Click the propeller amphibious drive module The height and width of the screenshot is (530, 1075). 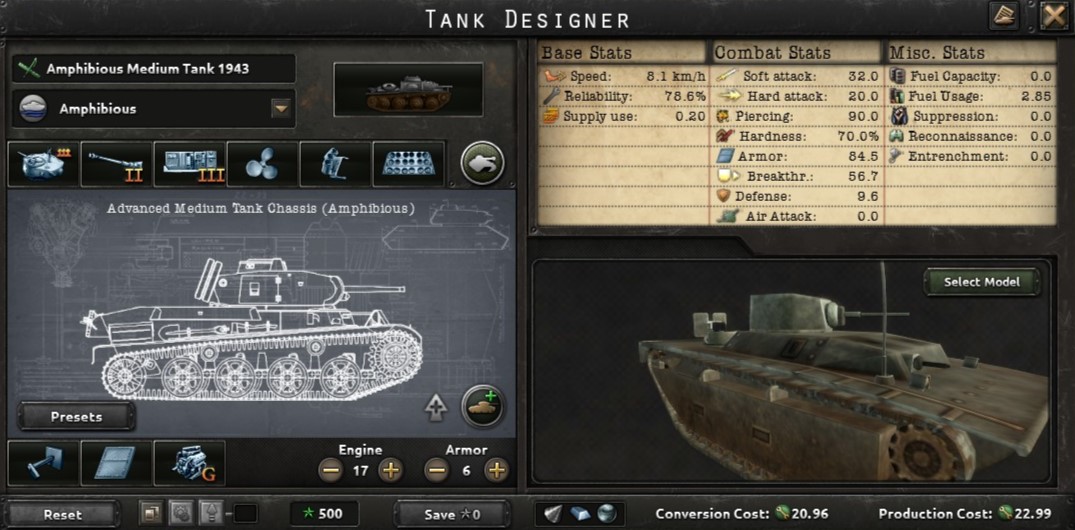(x=263, y=164)
